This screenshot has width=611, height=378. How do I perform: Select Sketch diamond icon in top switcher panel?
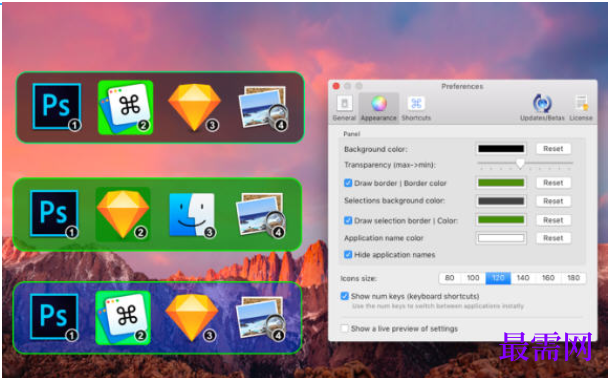click(194, 107)
